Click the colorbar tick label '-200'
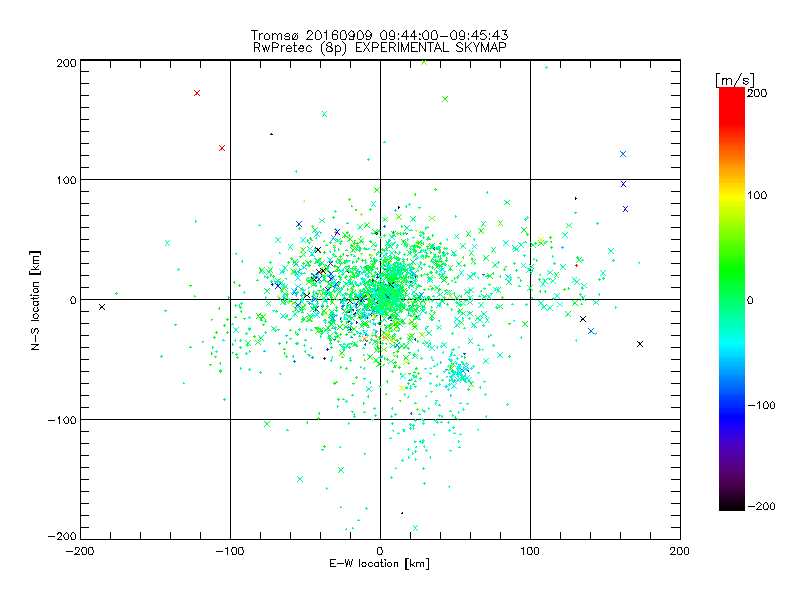This screenshot has width=800, height=600. click(x=761, y=506)
